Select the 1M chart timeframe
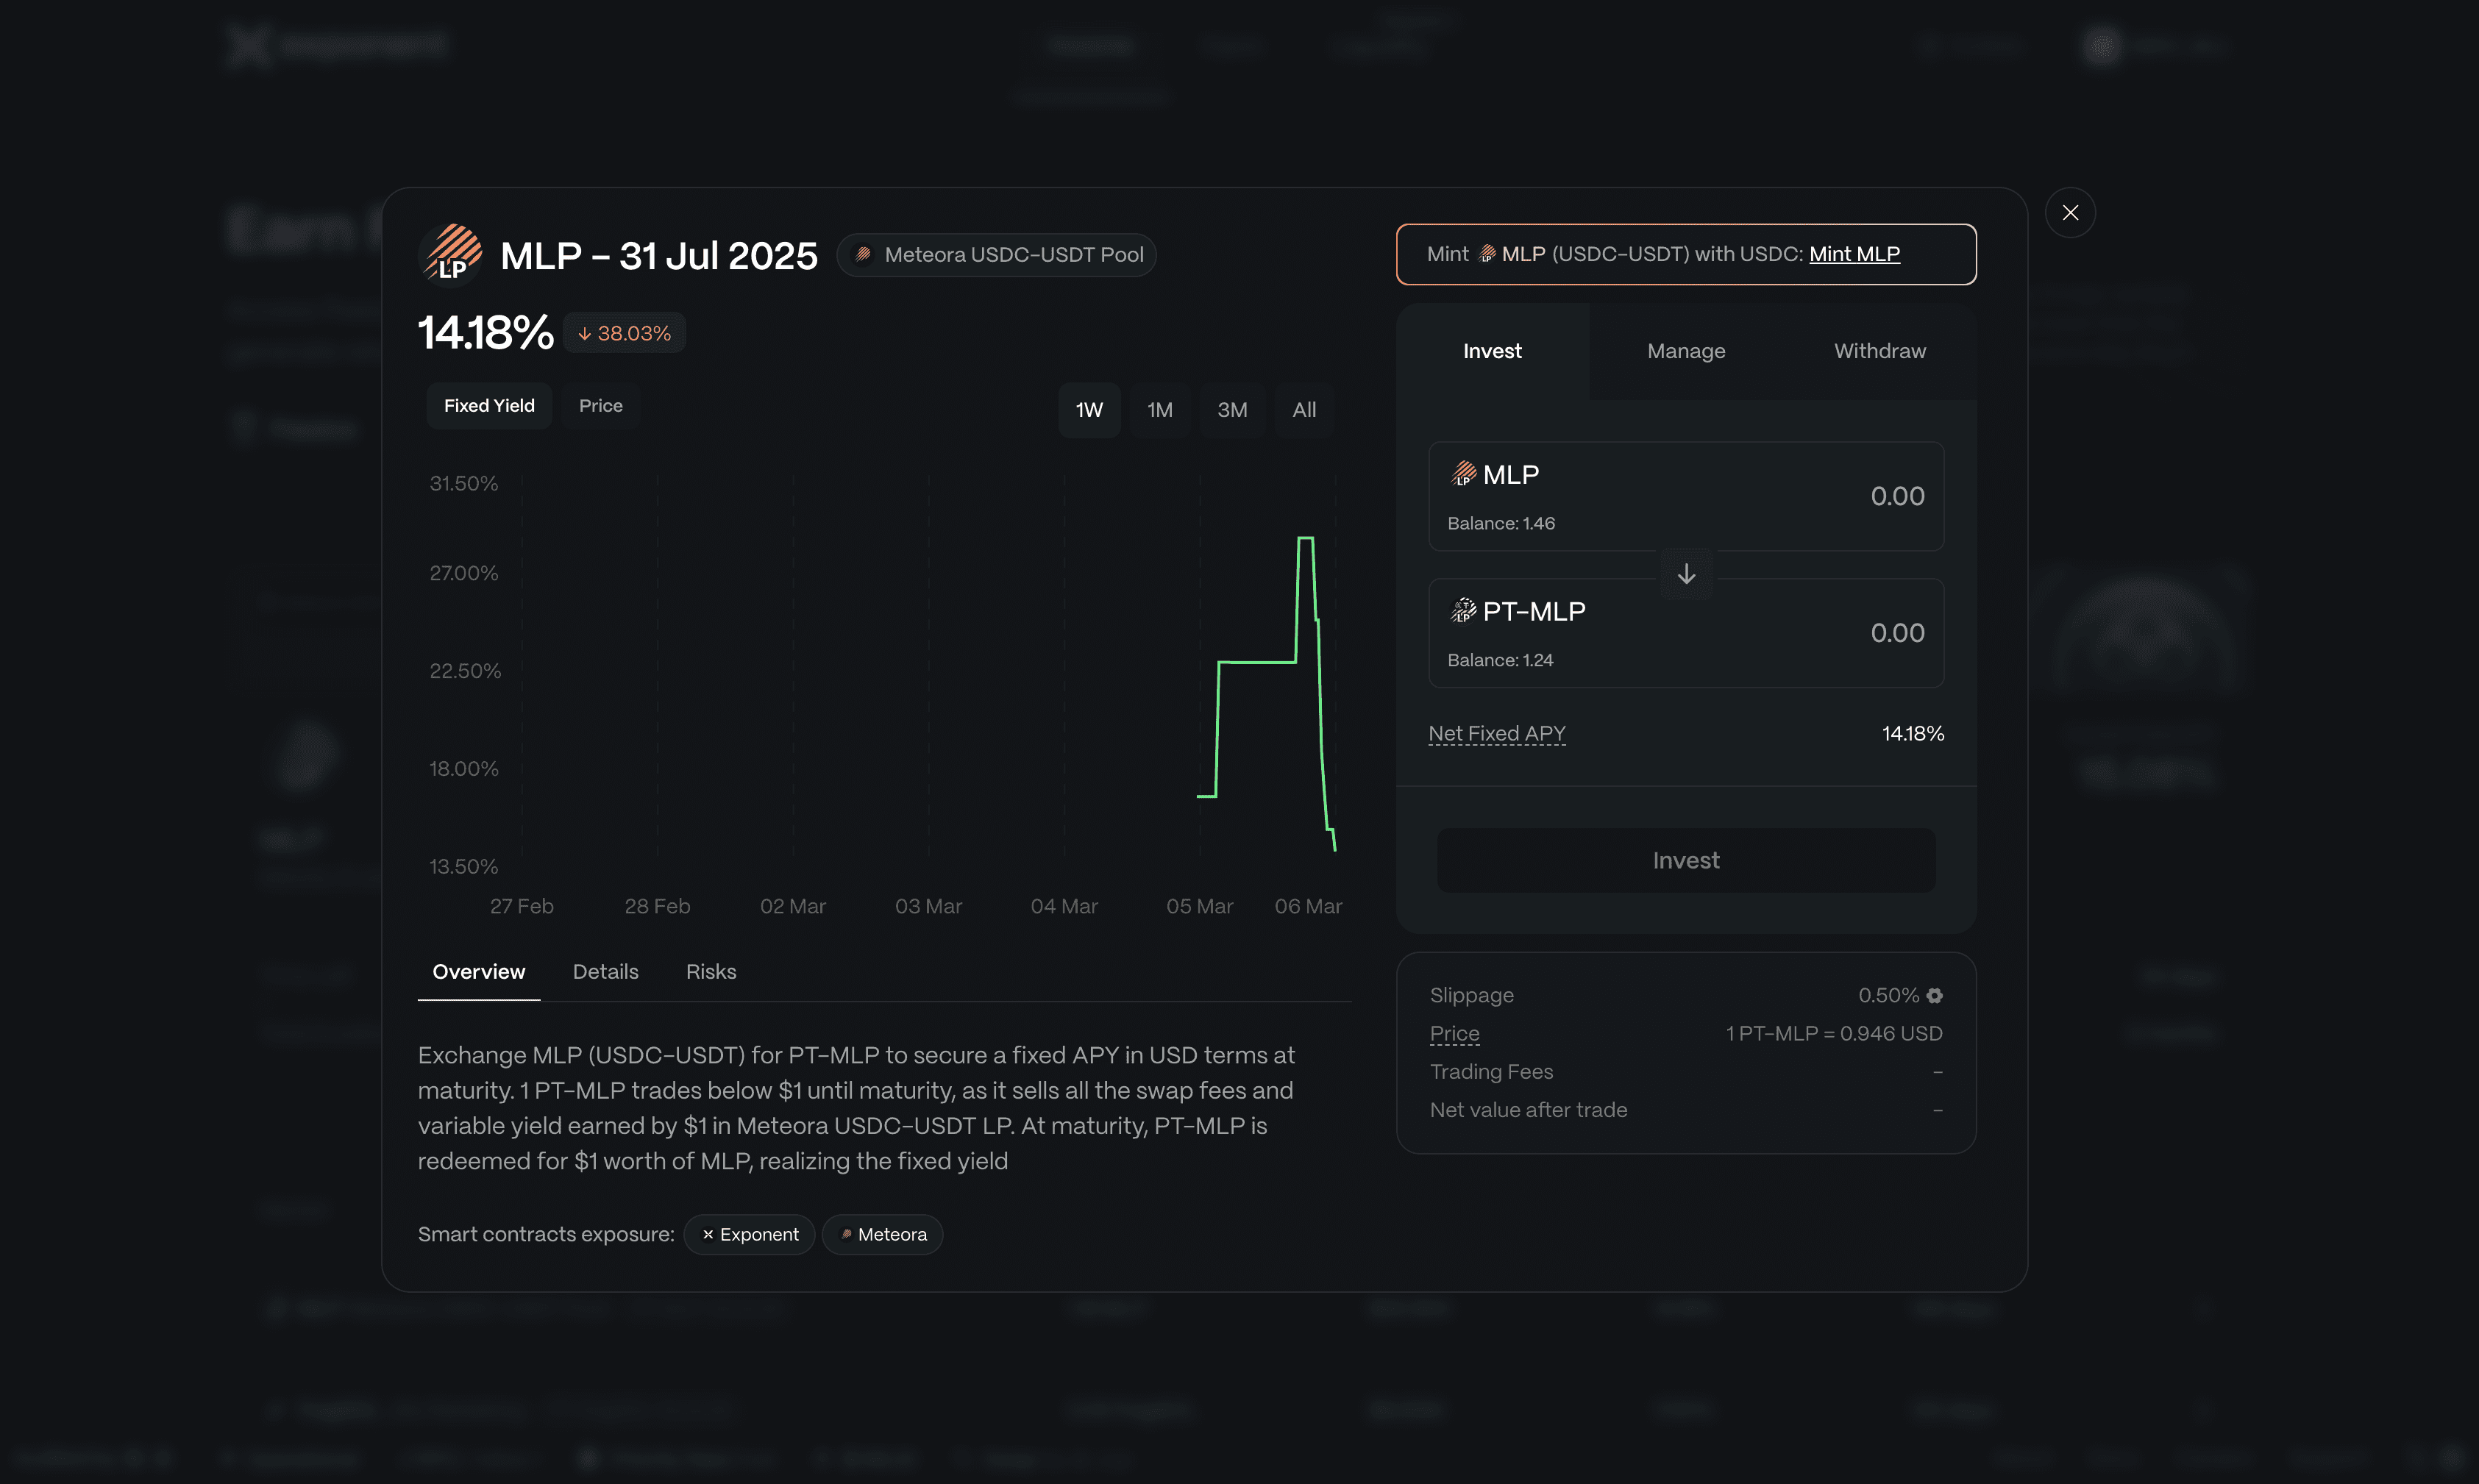Screen dimensions: 2479x1484 pos(1159,410)
